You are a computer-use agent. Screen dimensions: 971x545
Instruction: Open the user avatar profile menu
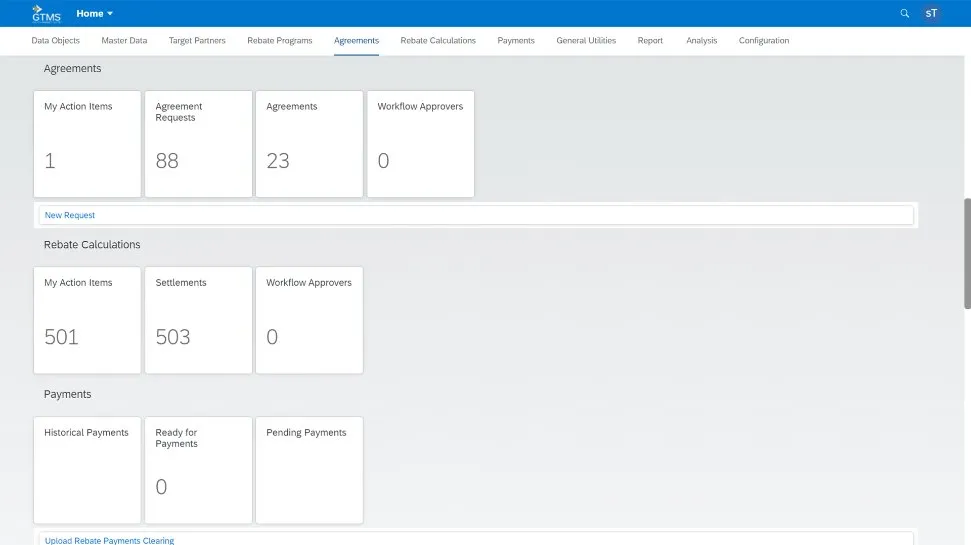[x=932, y=14]
